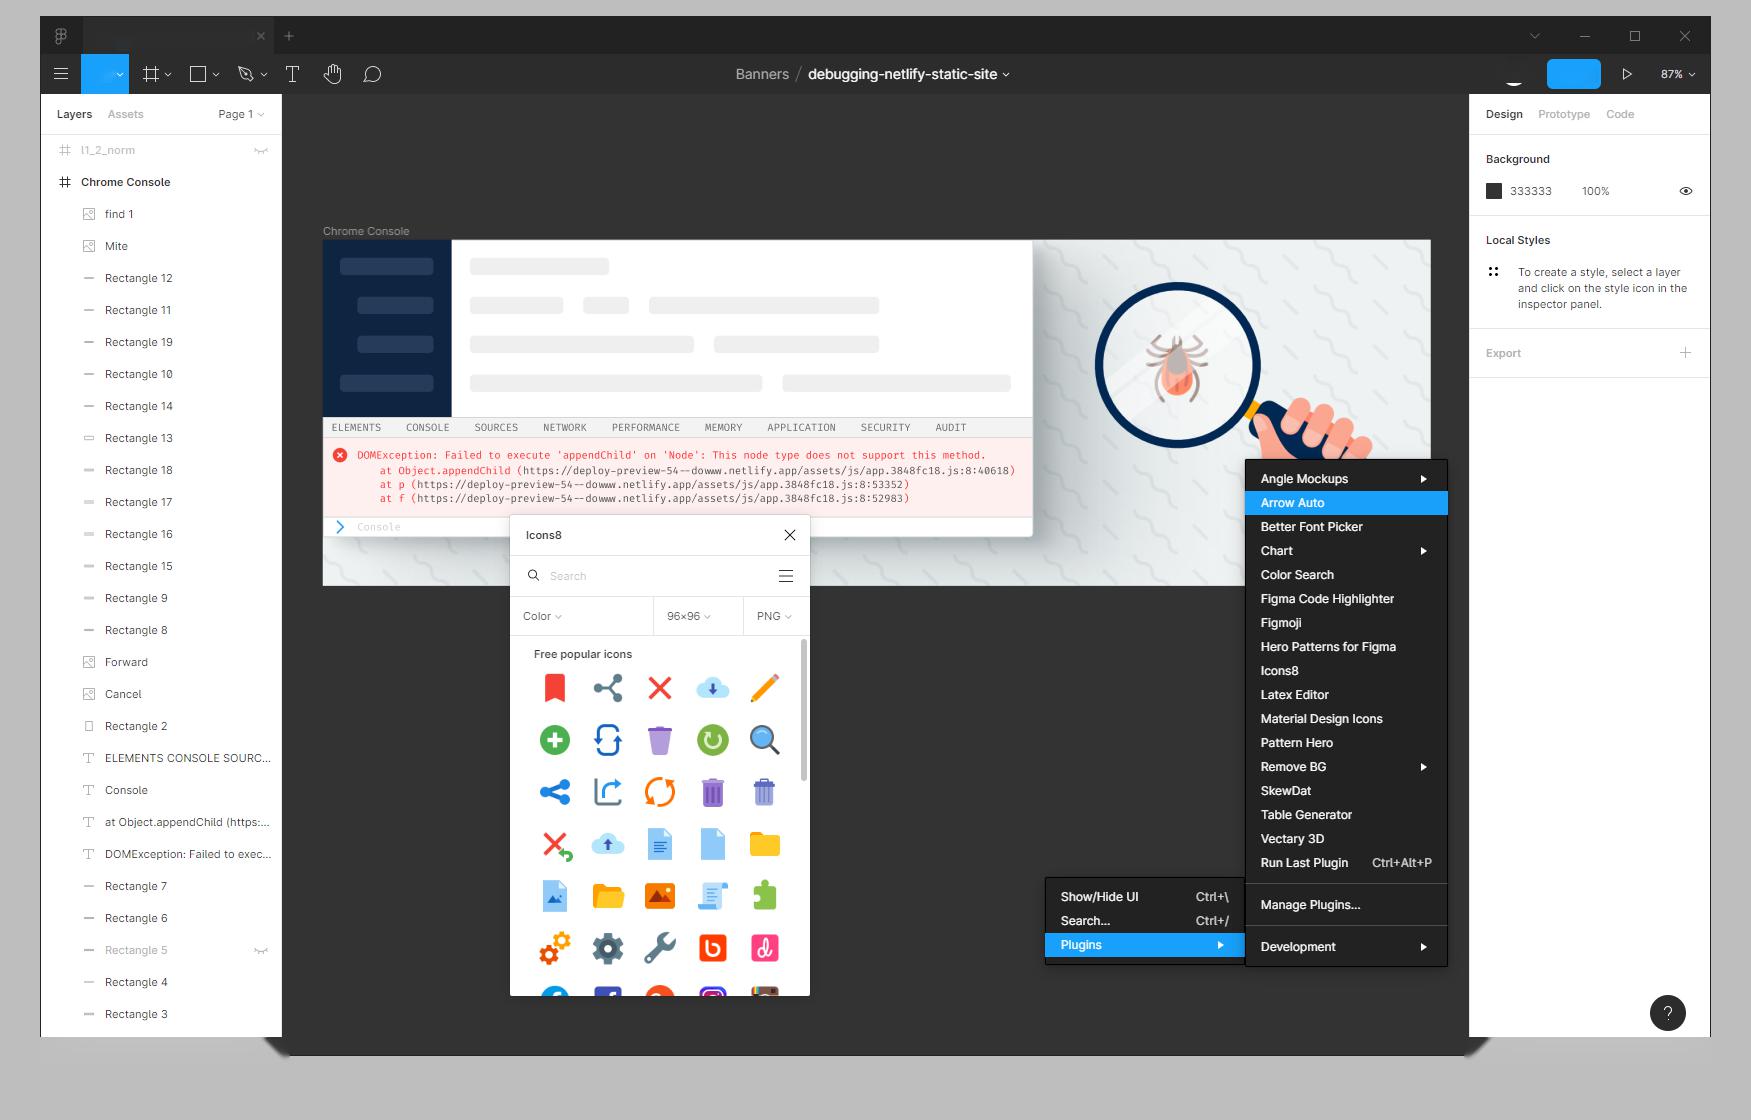Open the Help question mark button
The width and height of the screenshot is (1751, 1120).
coord(1667,1013)
